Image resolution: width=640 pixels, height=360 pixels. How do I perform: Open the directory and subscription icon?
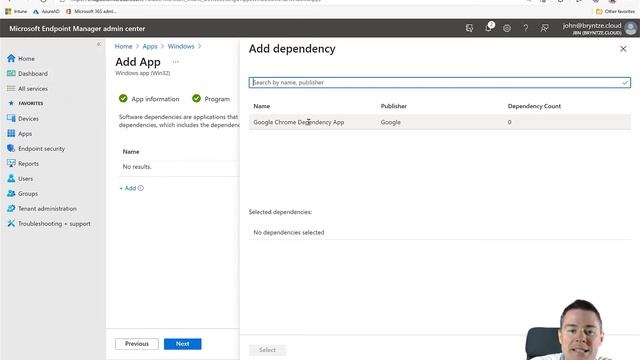(469, 28)
